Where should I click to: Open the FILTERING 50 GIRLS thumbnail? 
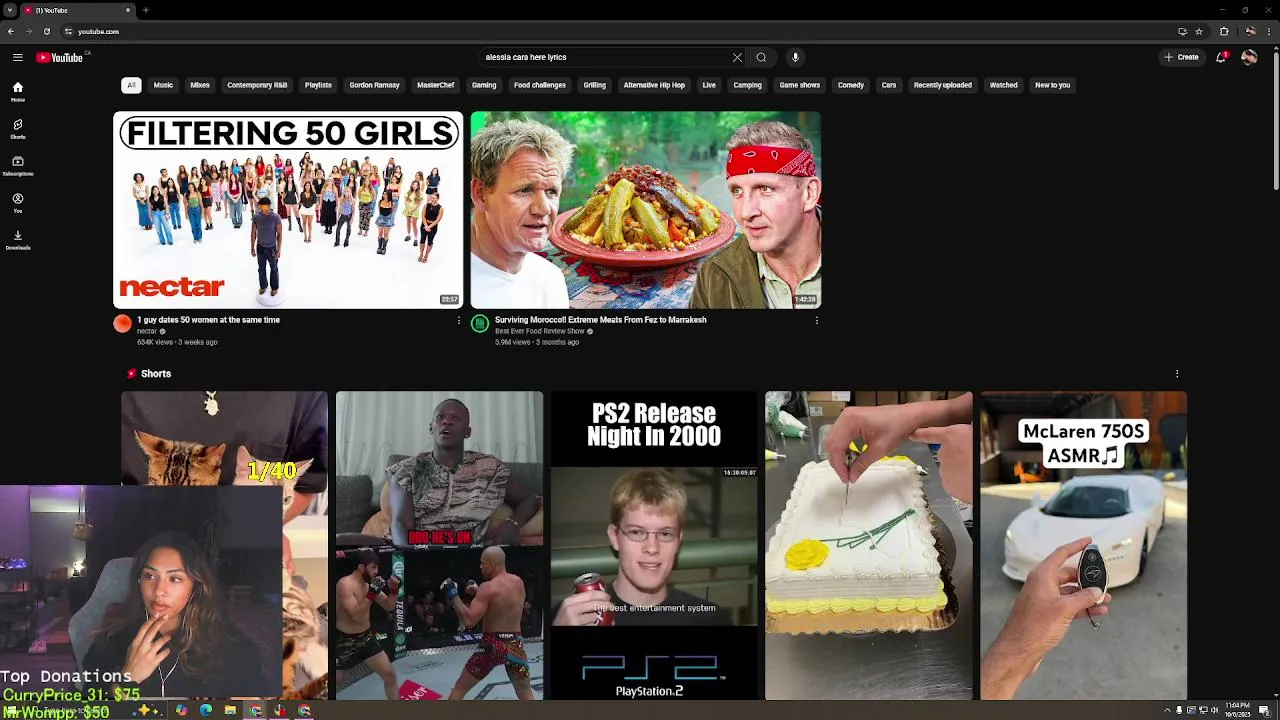[x=288, y=210]
